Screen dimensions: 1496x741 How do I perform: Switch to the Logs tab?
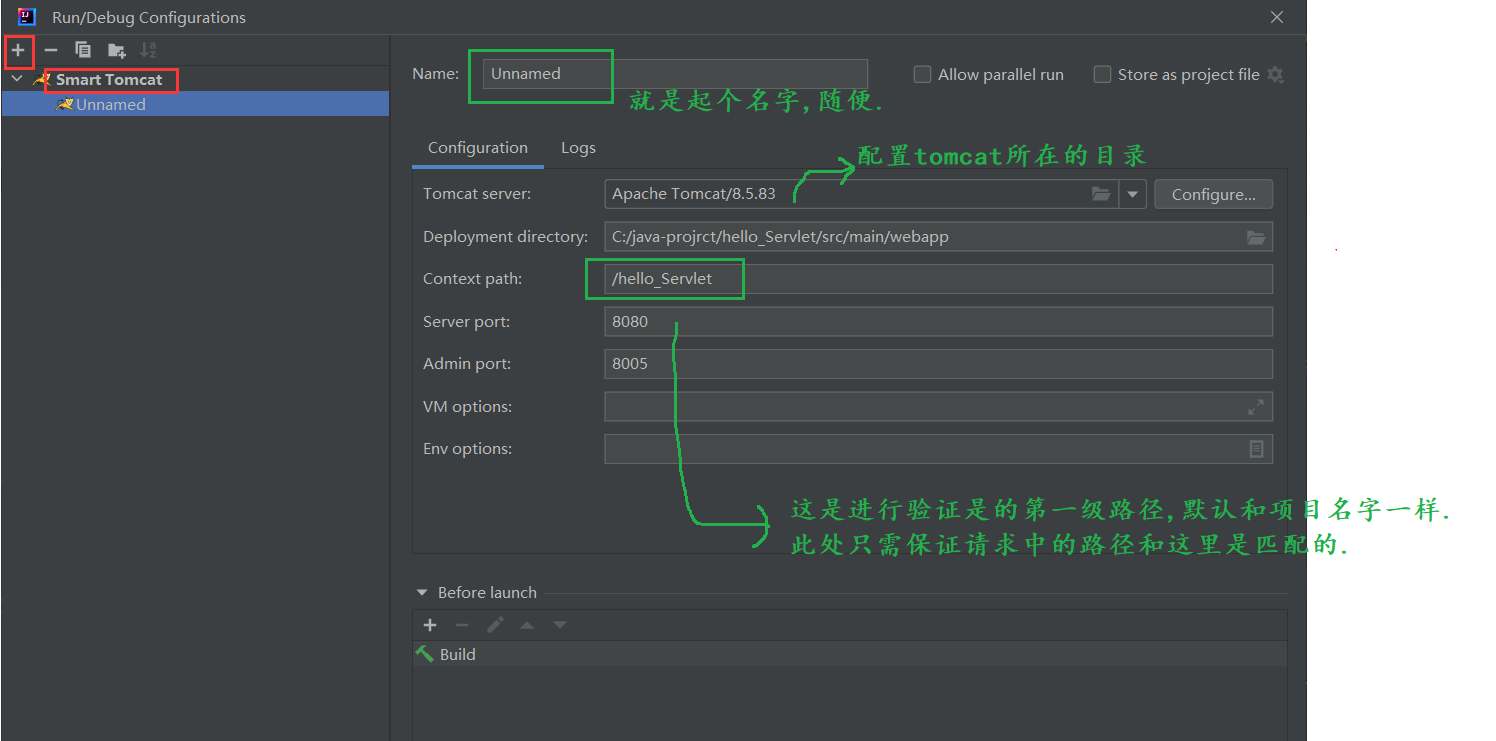pos(578,148)
